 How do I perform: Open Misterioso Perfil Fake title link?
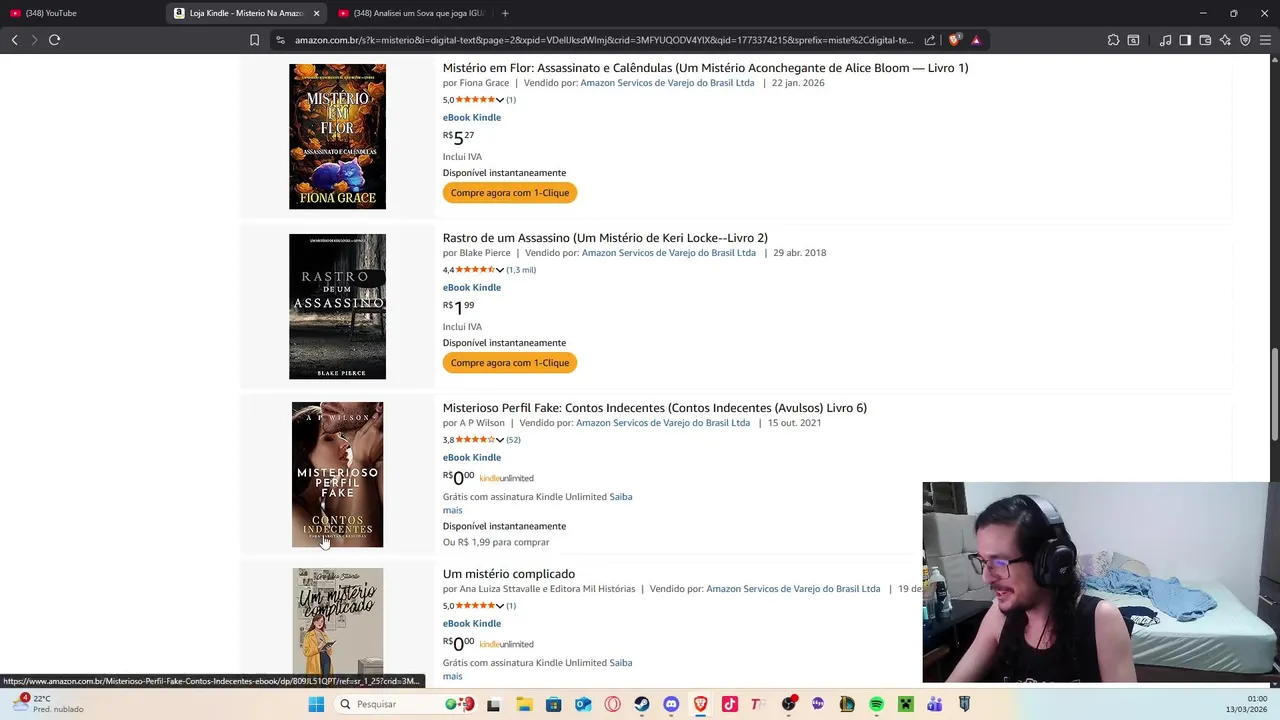click(x=655, y=408)
